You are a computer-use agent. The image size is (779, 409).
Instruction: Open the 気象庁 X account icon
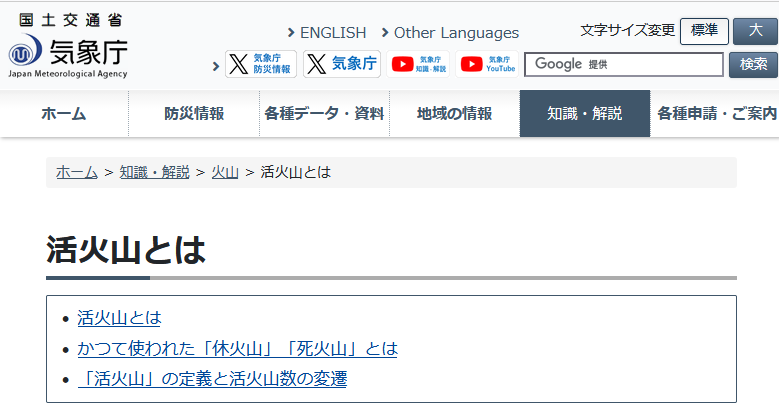[x=342, y=64]
